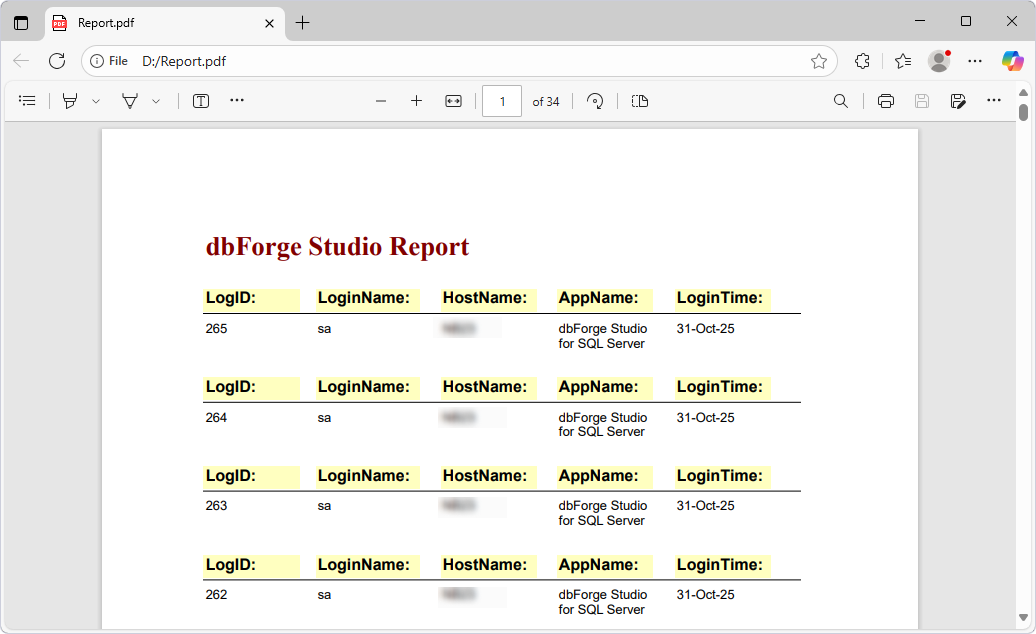Open more annotation options menu
Image resolution: width=1036 pixels, height=634 pixels.
(x=237, y=100)
